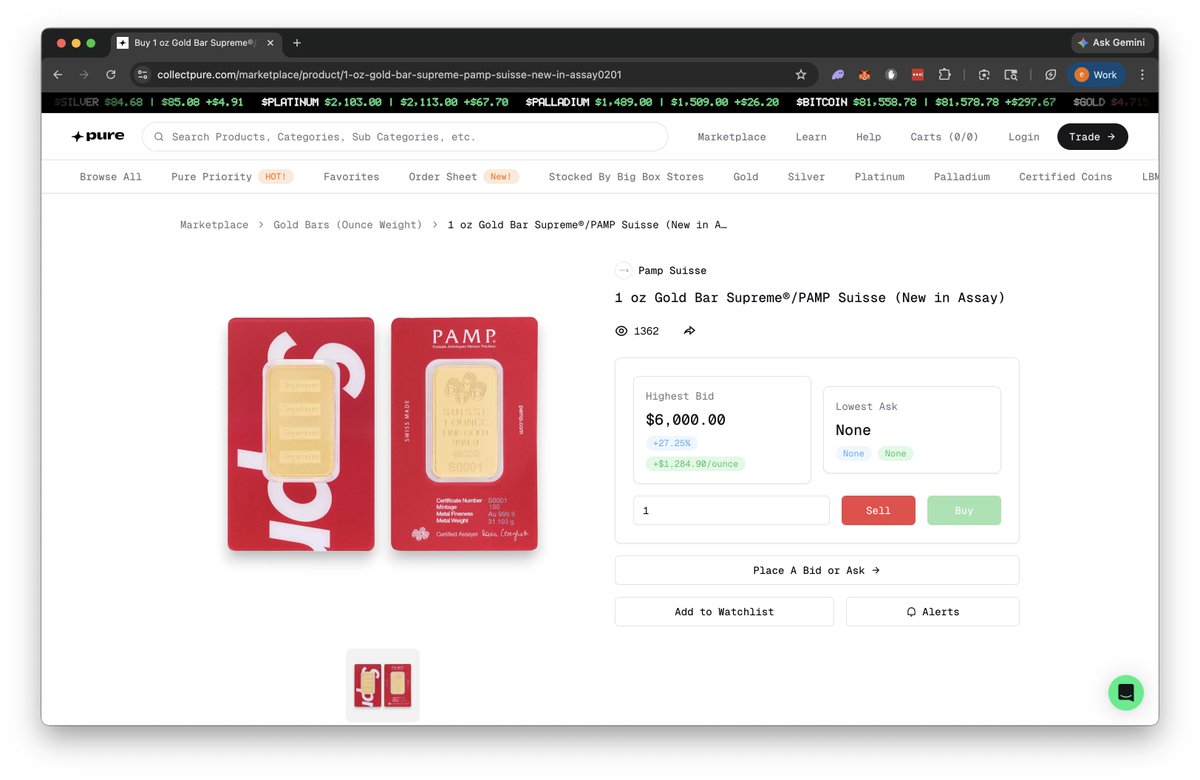Open Carts (0/0)
1200x780 pixels.
pos(944,137)
